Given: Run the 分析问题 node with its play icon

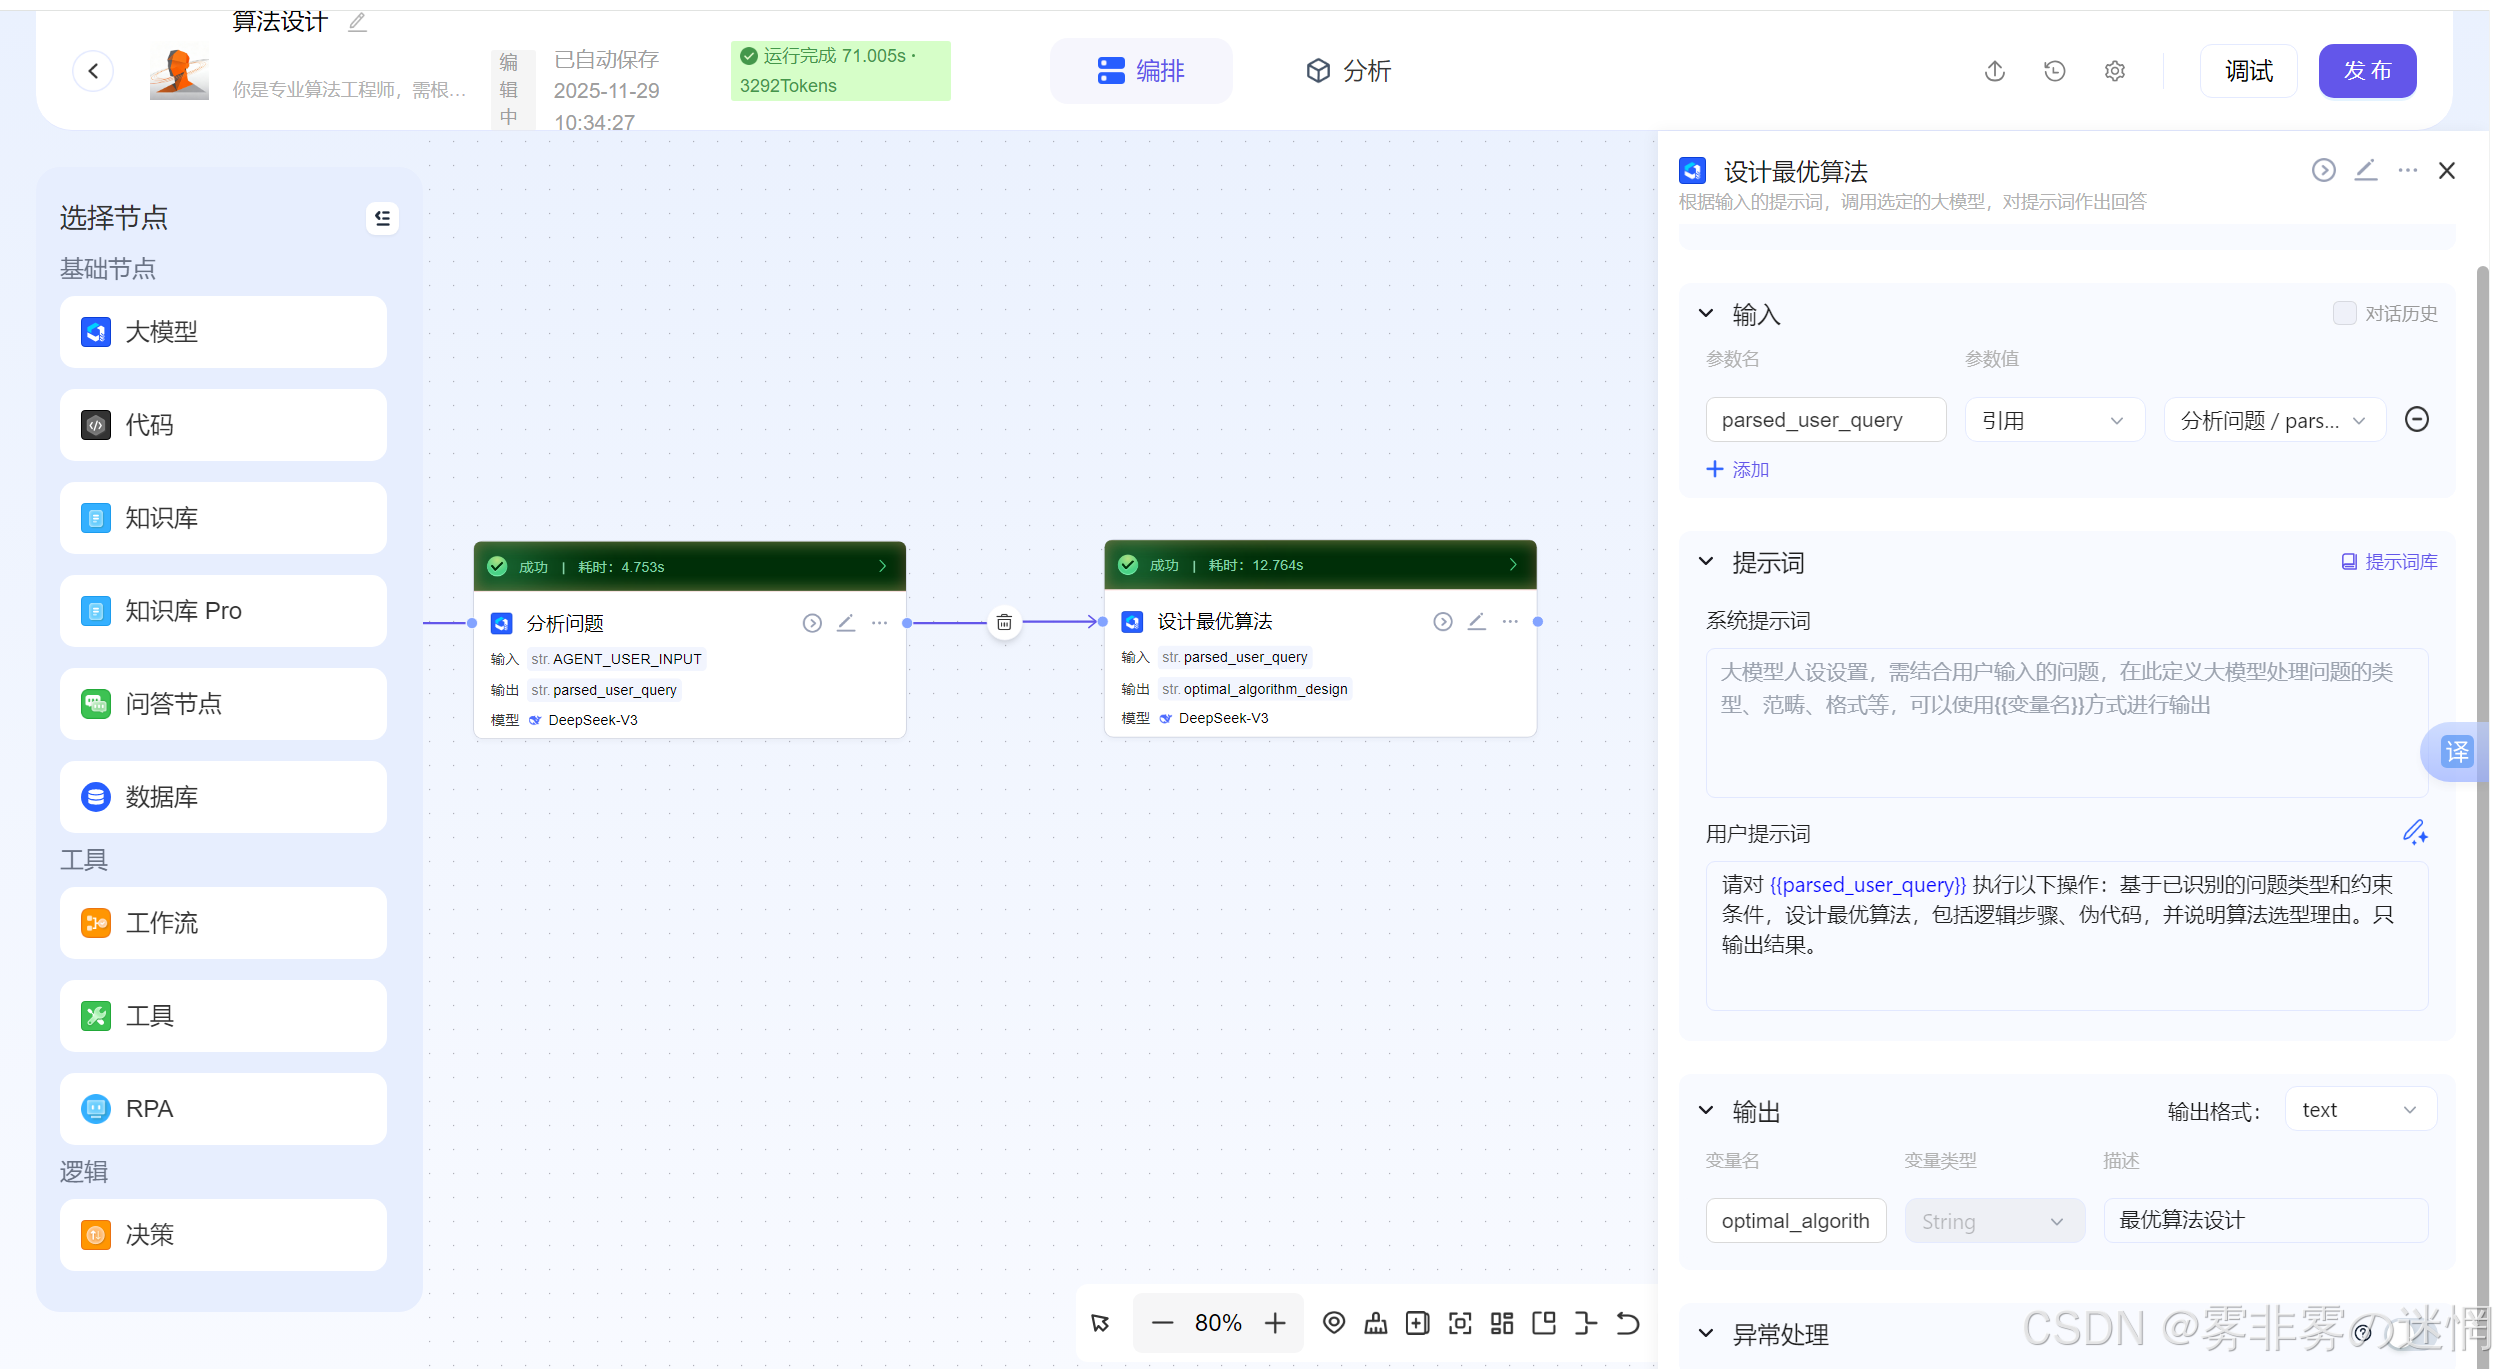Looking at the screenshot, I should pos(812,623).
